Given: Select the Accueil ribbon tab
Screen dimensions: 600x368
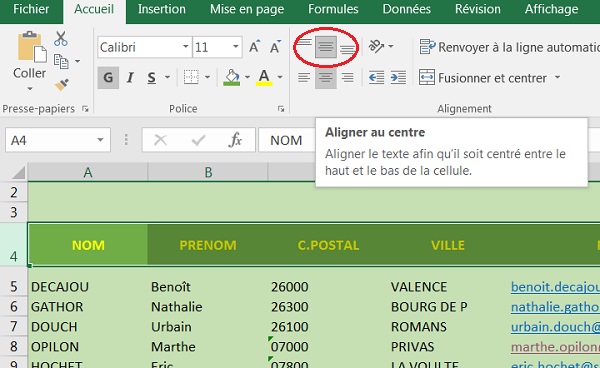Looking at the screenshot, I should pos(94,9).
